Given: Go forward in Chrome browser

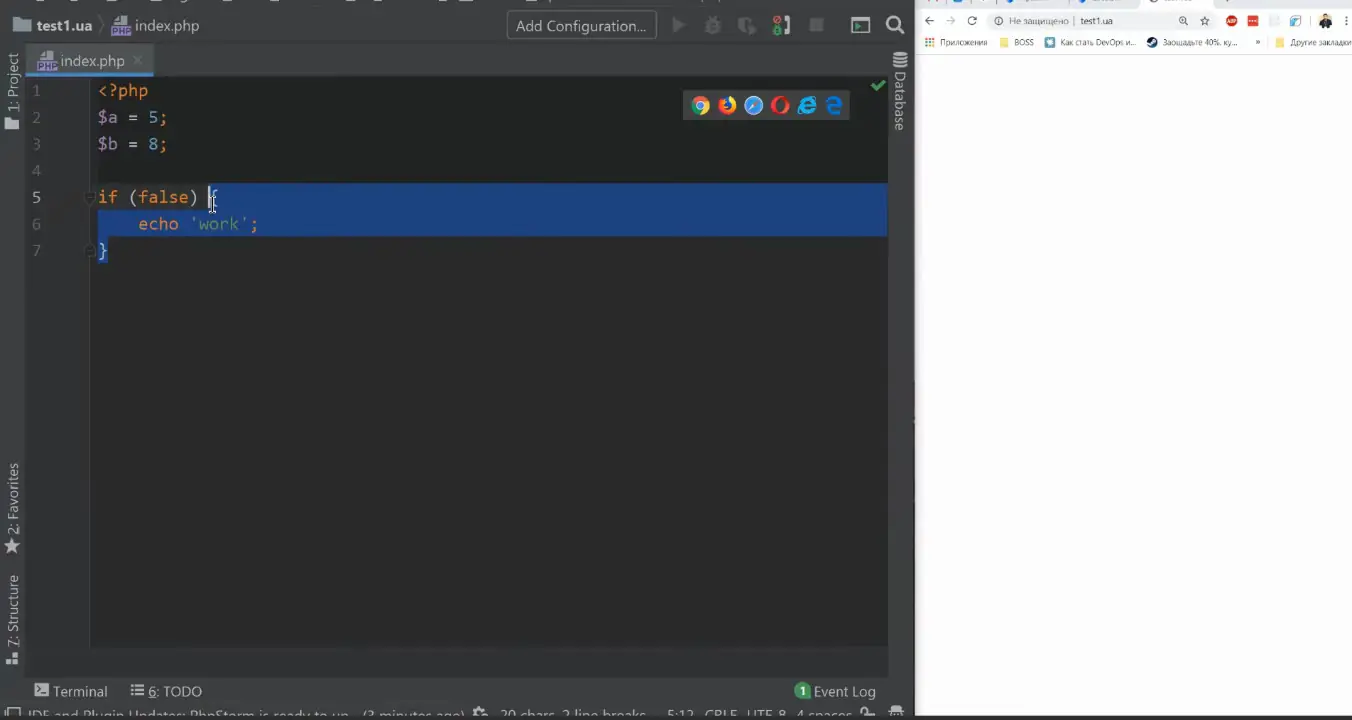Looking at the screenshot, I should [x=950, y=21].
